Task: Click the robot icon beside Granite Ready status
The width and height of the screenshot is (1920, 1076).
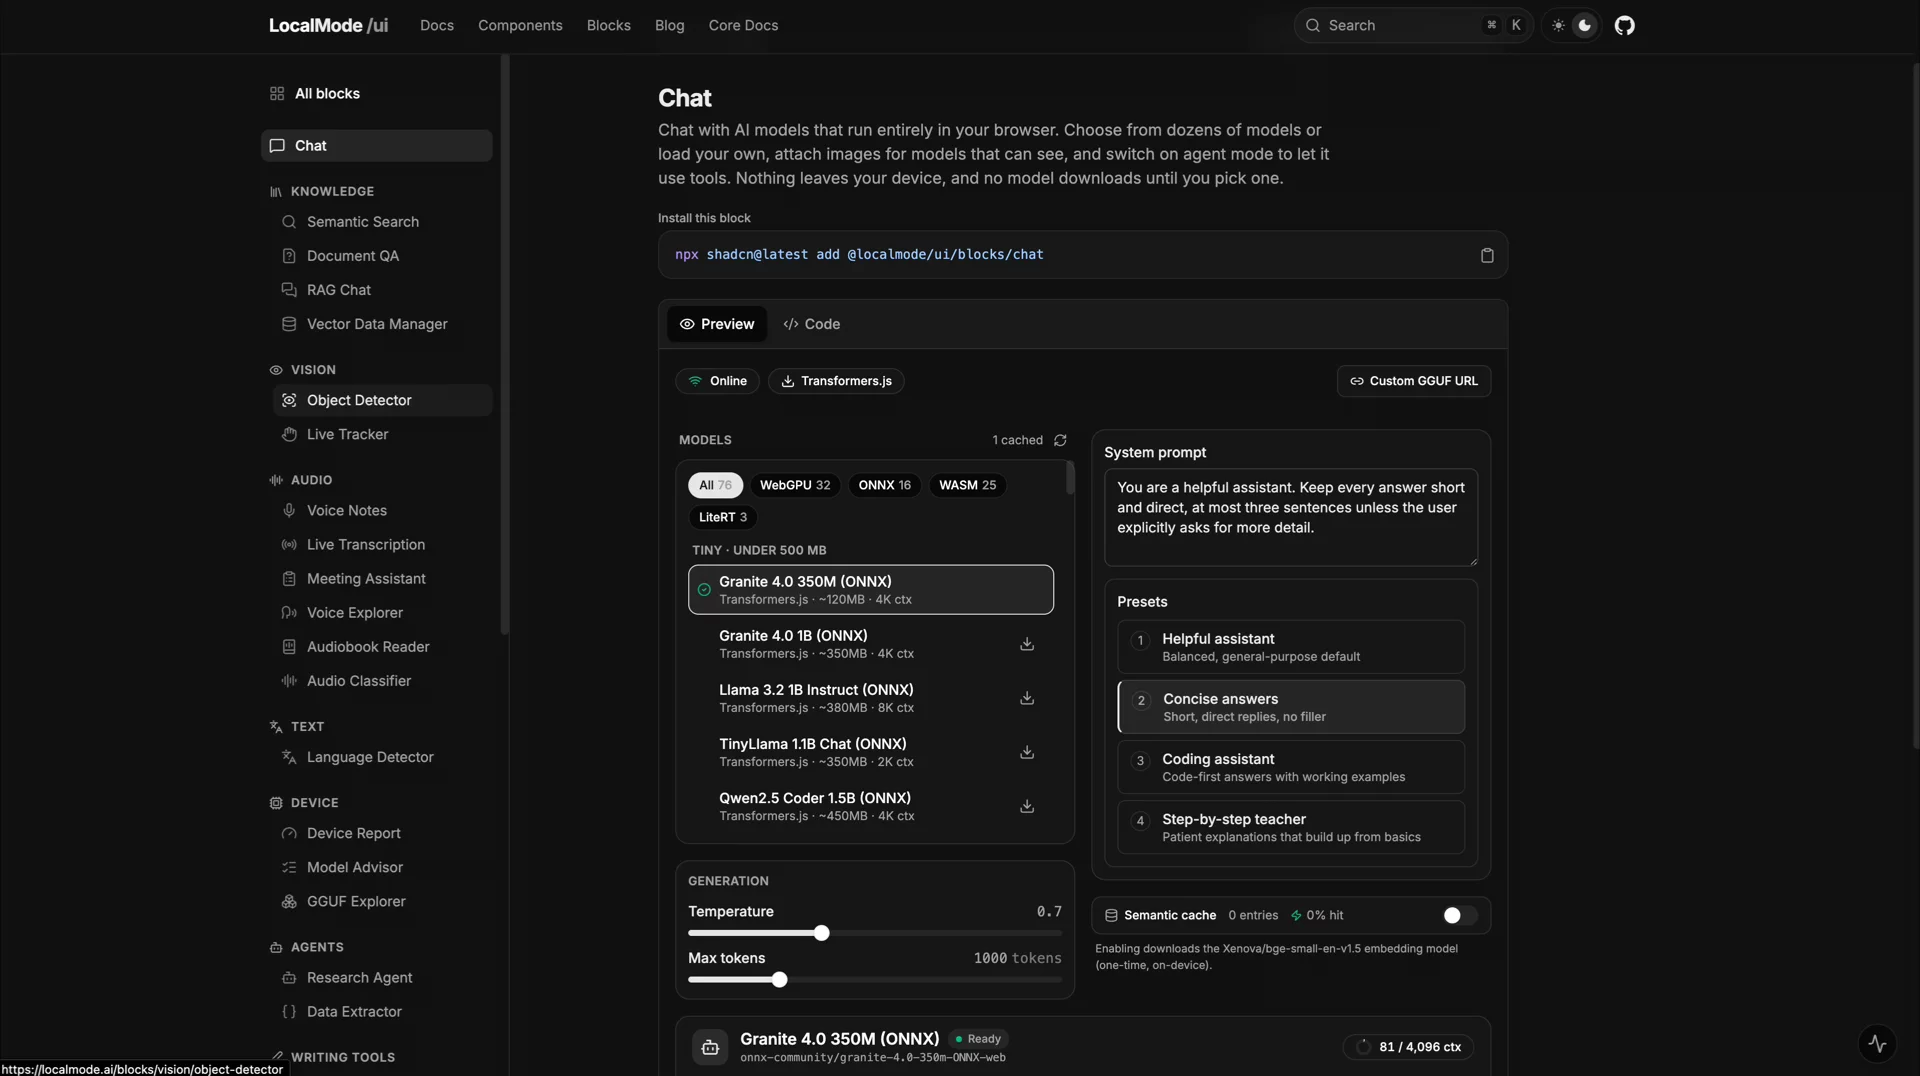Action: tap(710, 1047)
